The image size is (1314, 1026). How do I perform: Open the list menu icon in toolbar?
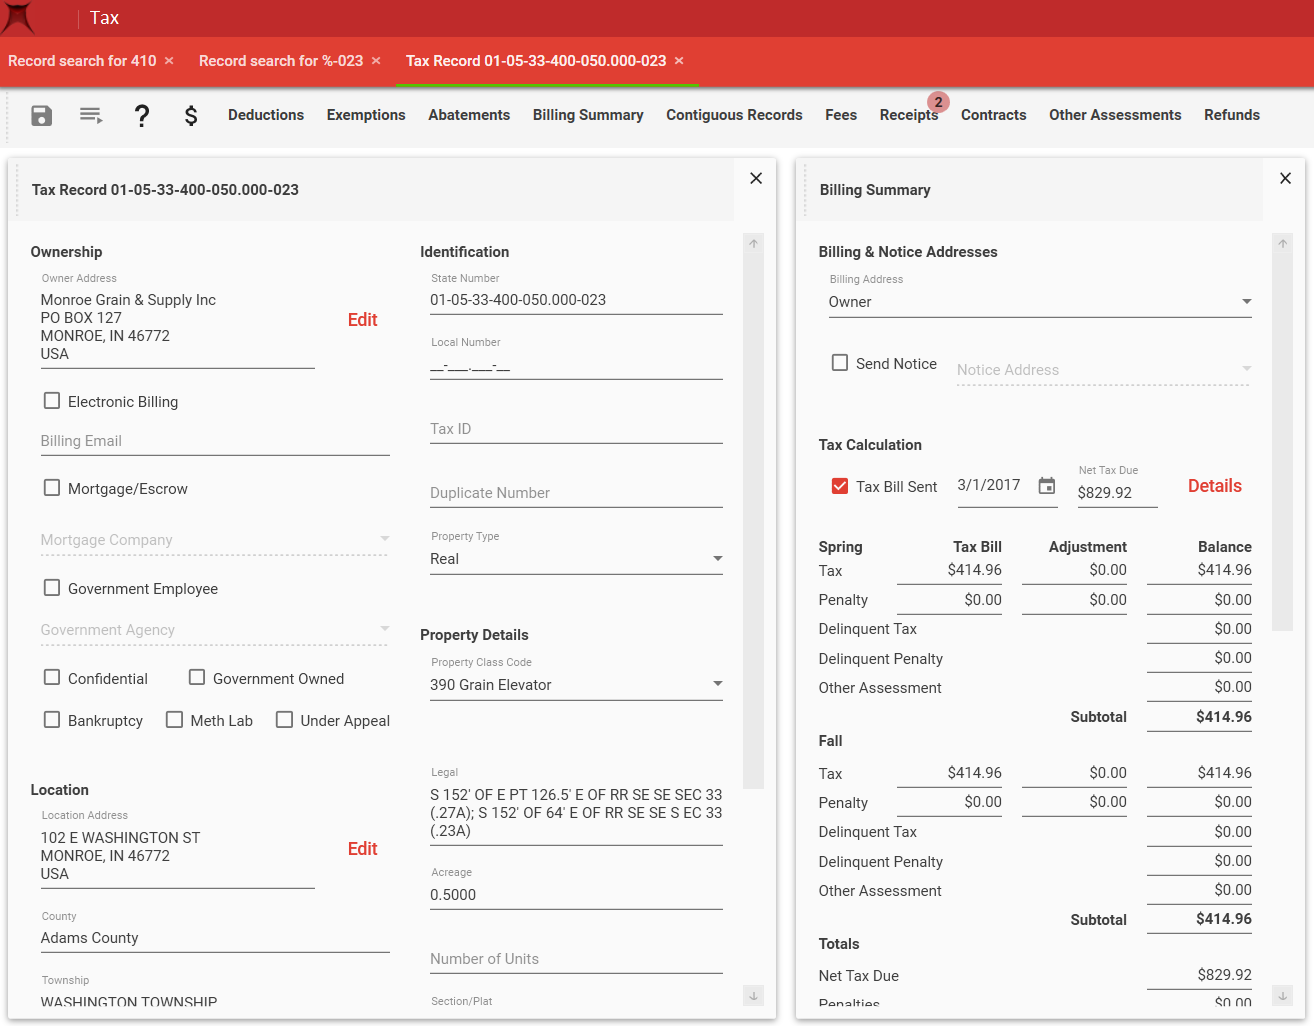click(x=91, y=116)
